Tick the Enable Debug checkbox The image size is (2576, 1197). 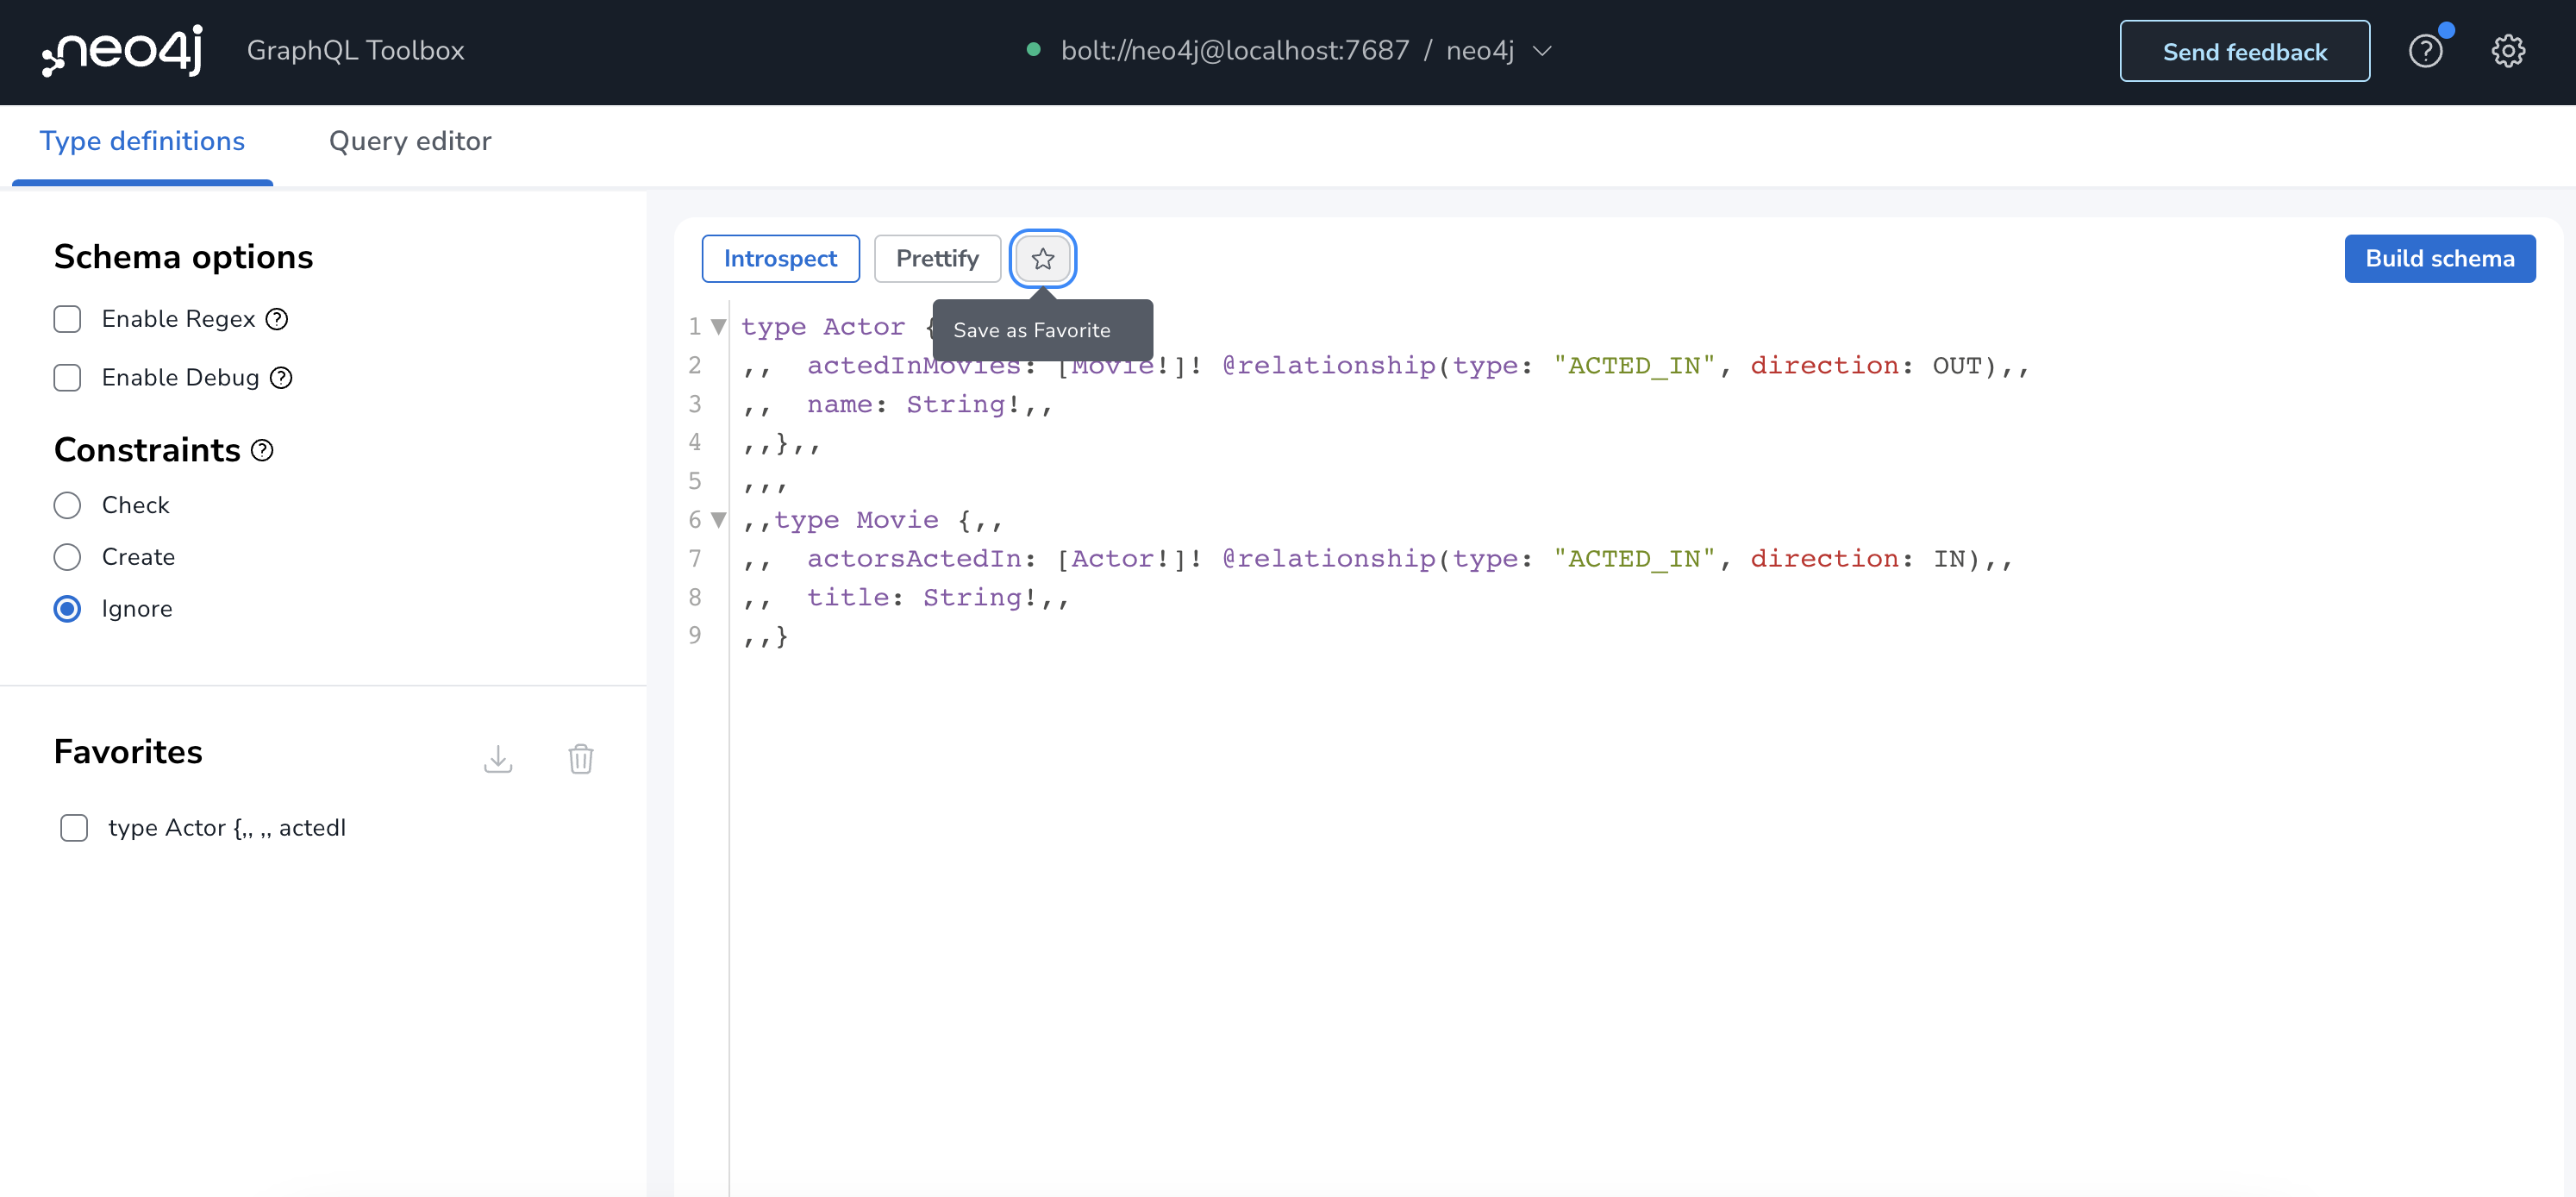click(67, 378)
